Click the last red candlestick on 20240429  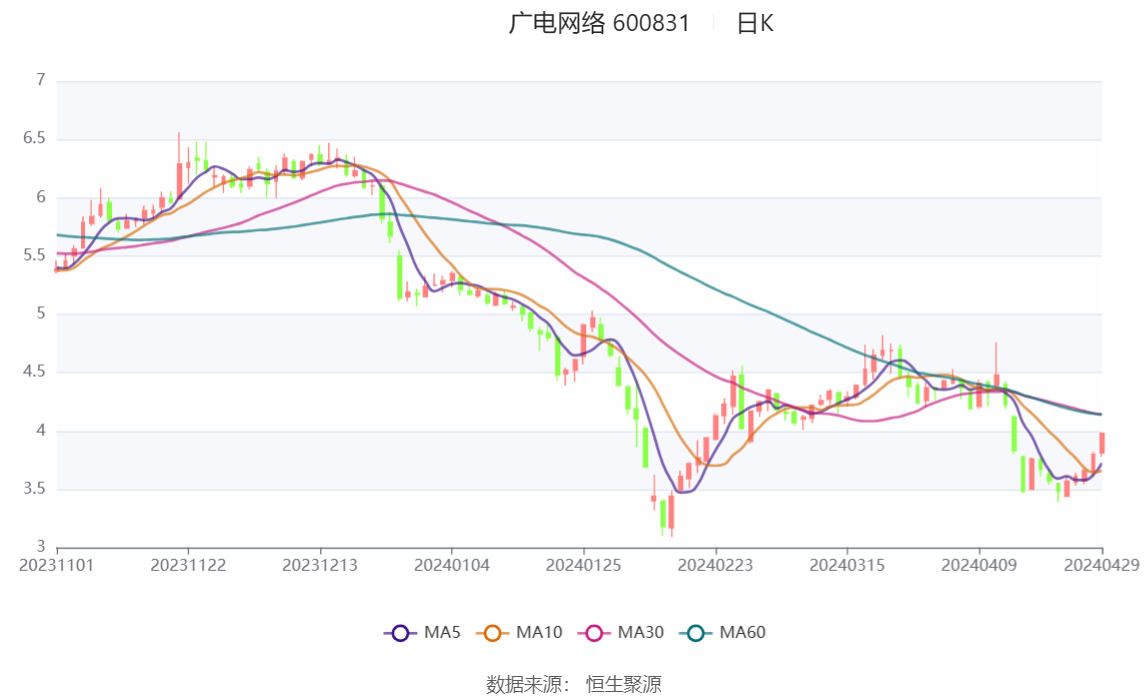click(1102, 443)
